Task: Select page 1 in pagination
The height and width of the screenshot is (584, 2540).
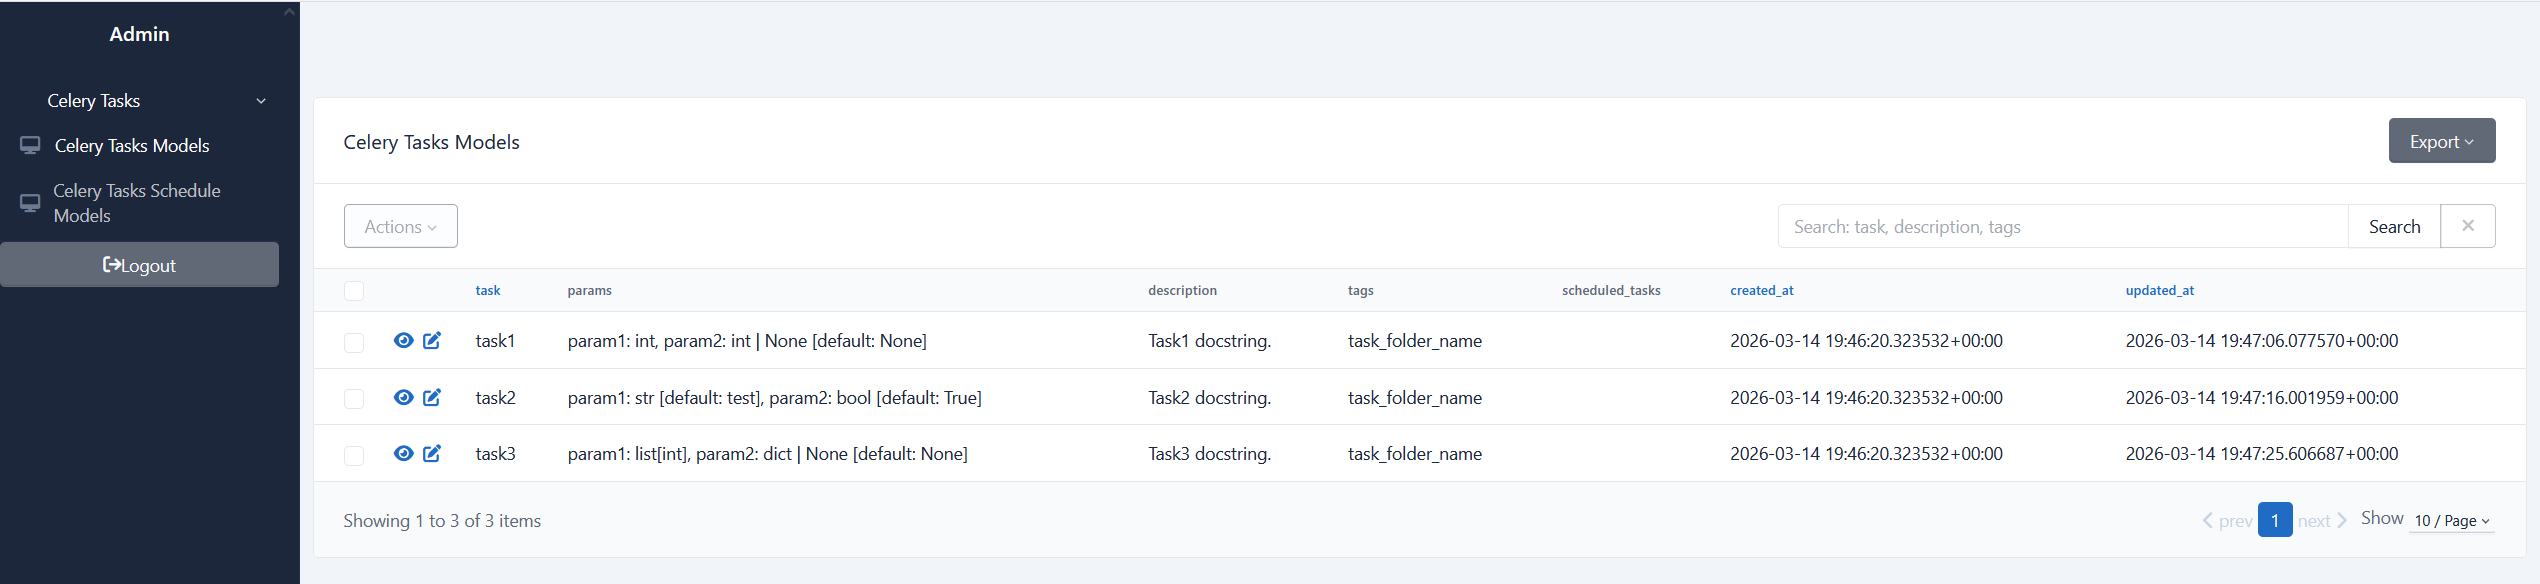Action: (x=2275, y=520)
